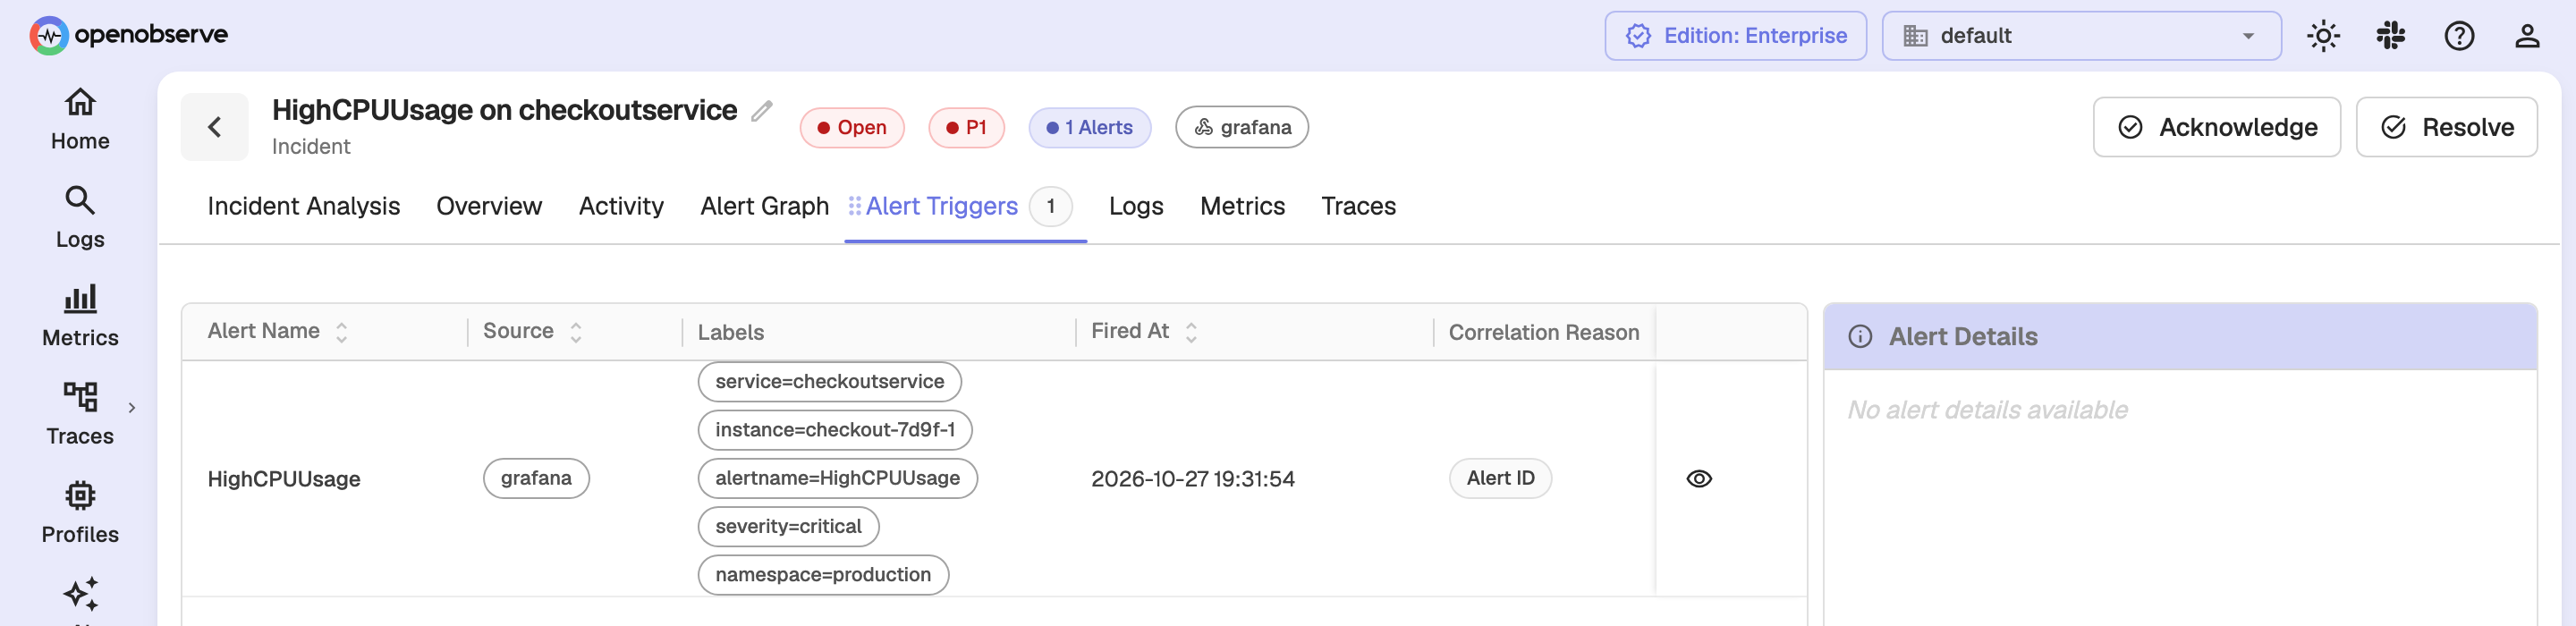
Task: Toggle light theme sun icon
Action: pos(2323,36)
